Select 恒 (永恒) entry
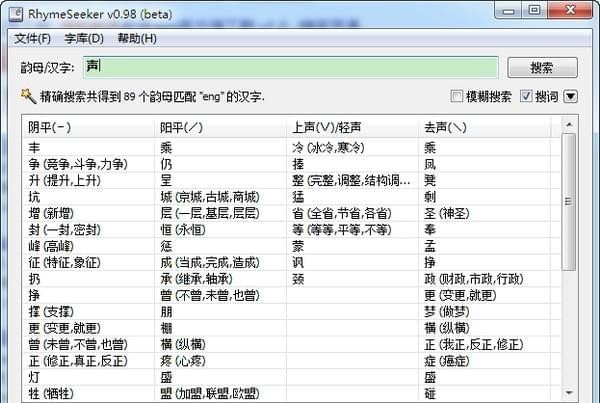The height and width of the screenshot is (419, 600). pos(183,230)
